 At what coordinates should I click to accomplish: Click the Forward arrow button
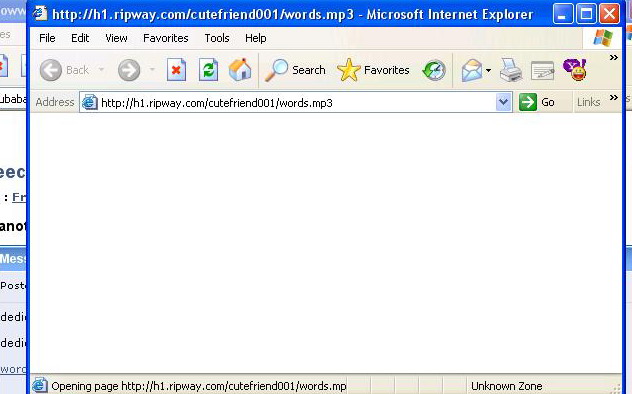coord(129,70)
